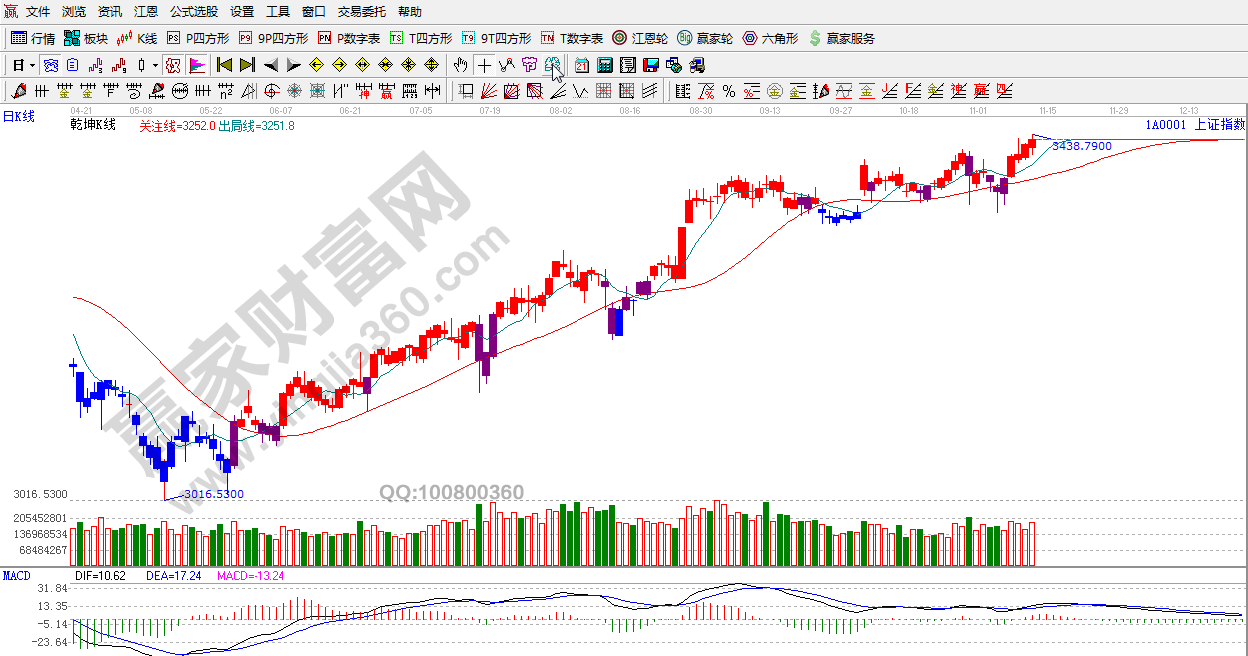
Task: Open the calculator tool icon
Action: 604,65
